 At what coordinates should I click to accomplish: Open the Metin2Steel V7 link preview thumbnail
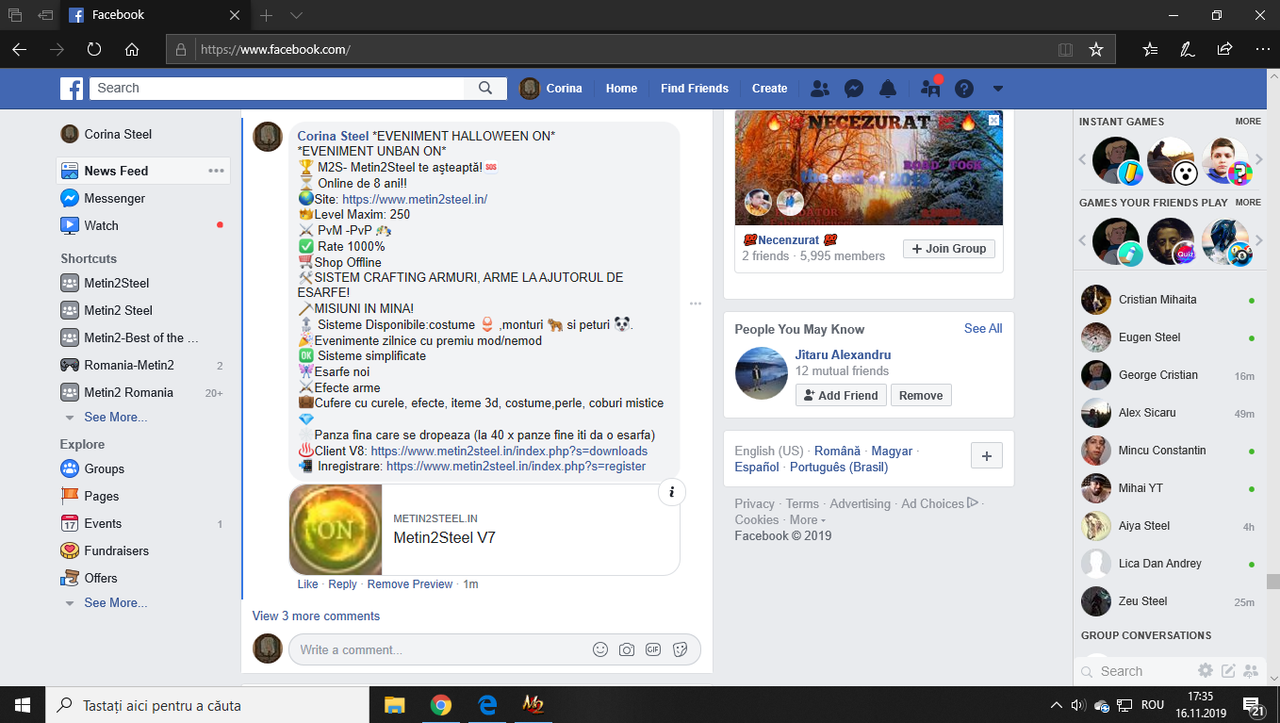click(335, 530)
